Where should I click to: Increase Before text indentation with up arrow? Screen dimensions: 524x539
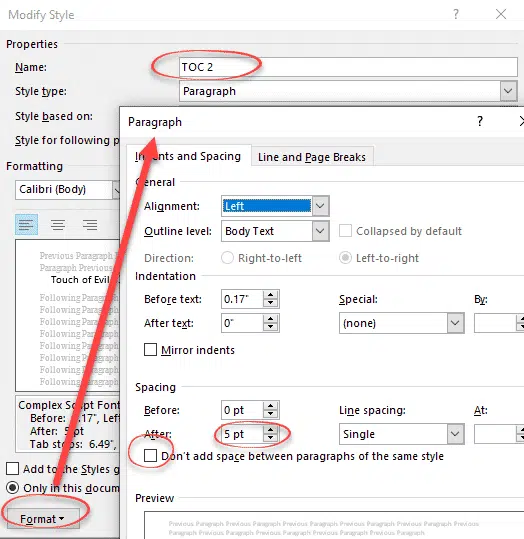point(270,295)
